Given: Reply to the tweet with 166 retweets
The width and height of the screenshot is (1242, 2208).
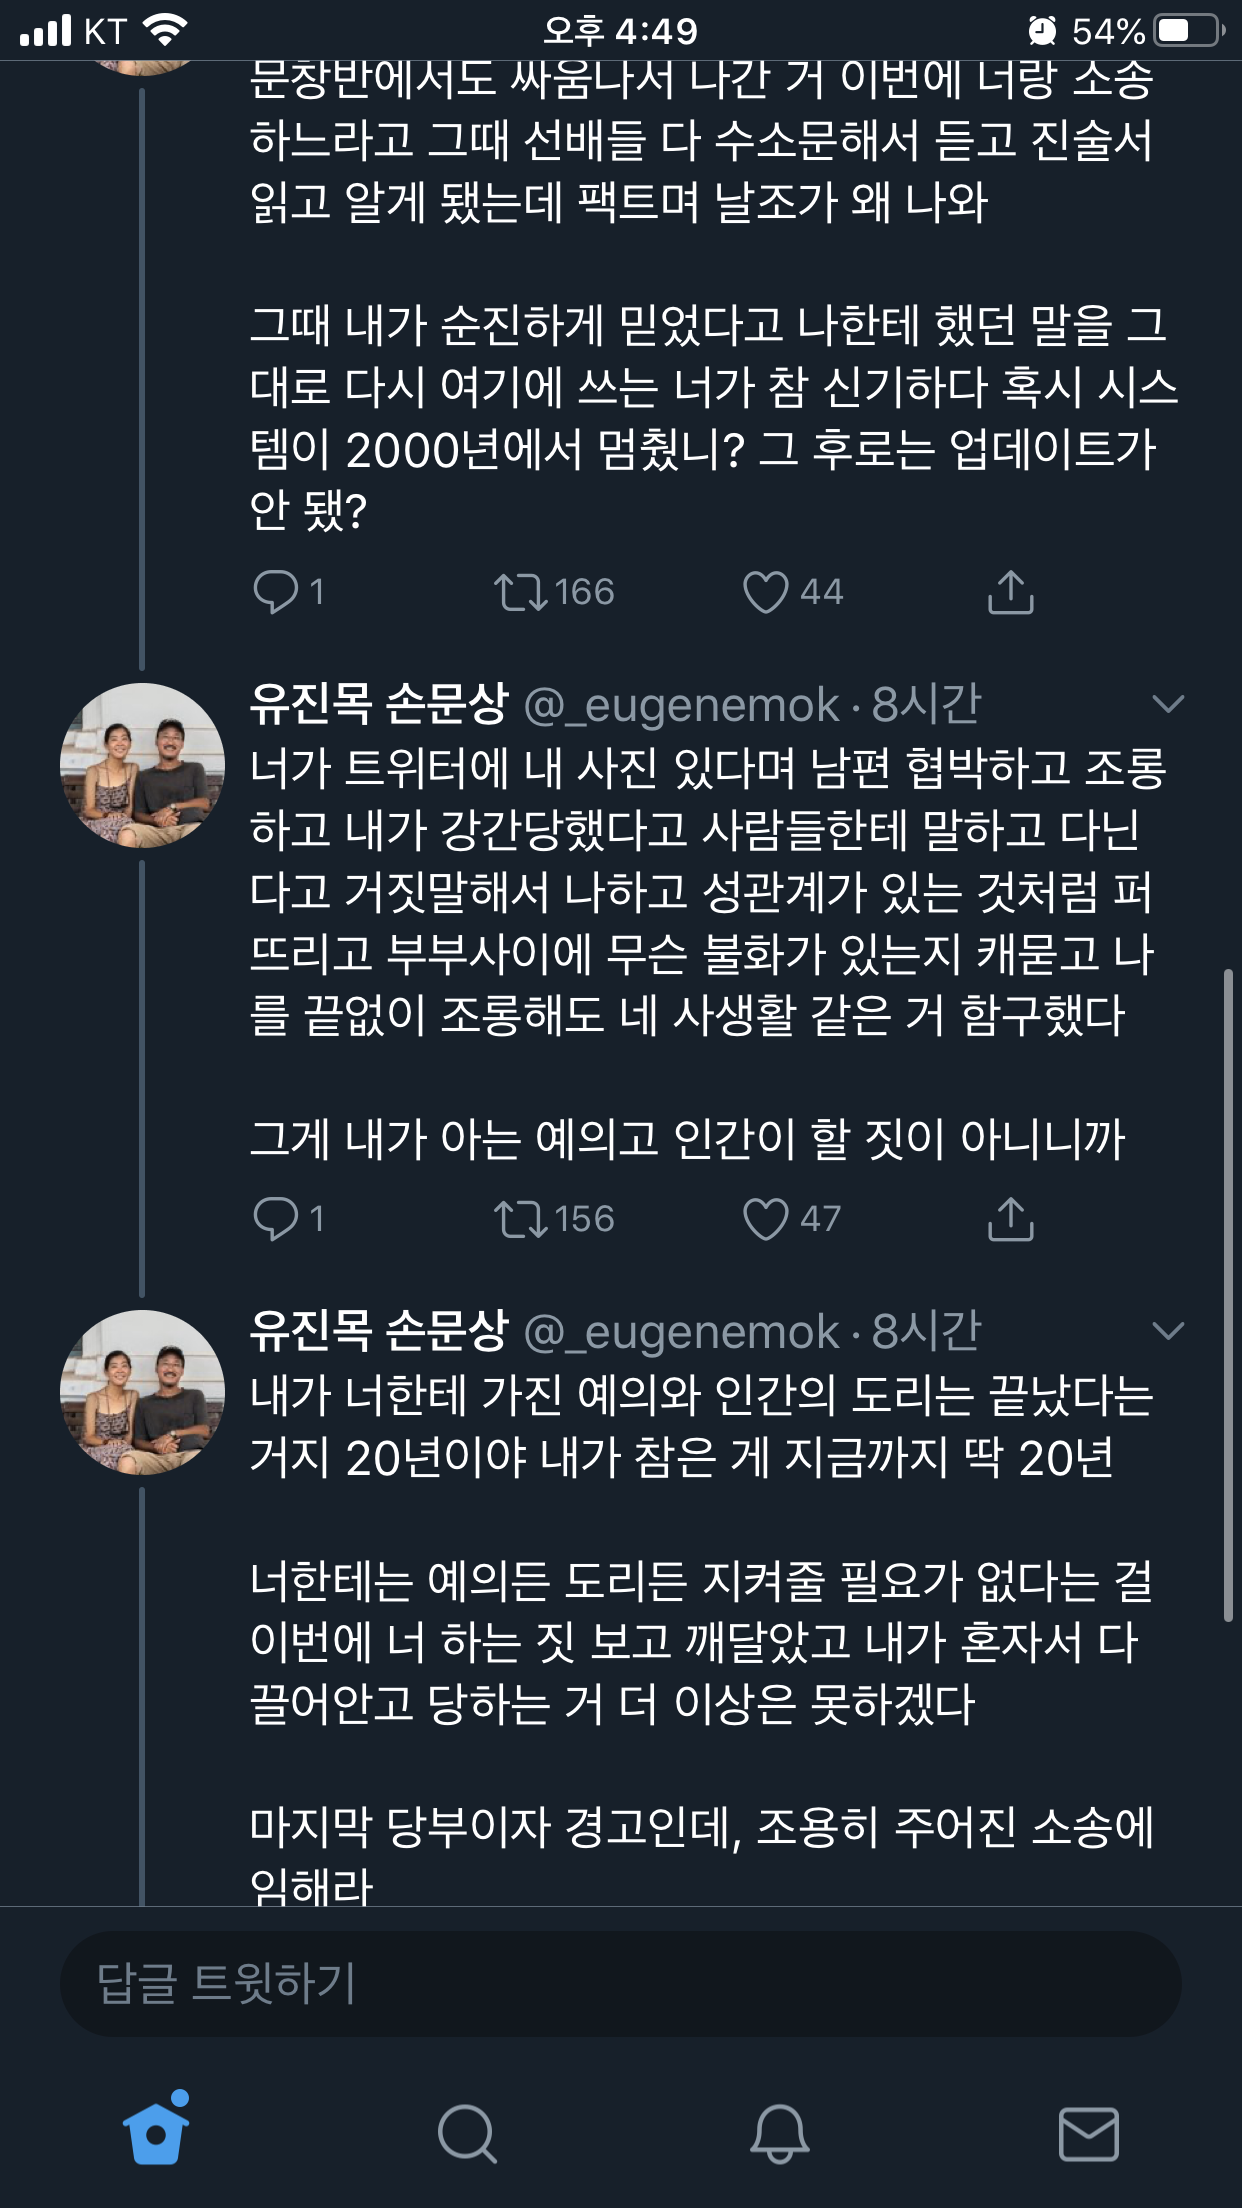Looking at the screenshot, I should [x=276, y=592].
